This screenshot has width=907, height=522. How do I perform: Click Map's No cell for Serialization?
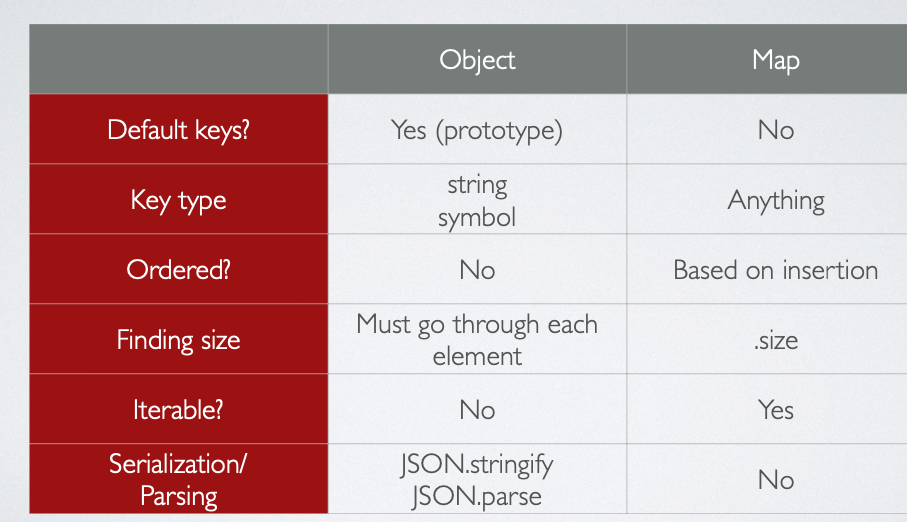tap(767, 479)
